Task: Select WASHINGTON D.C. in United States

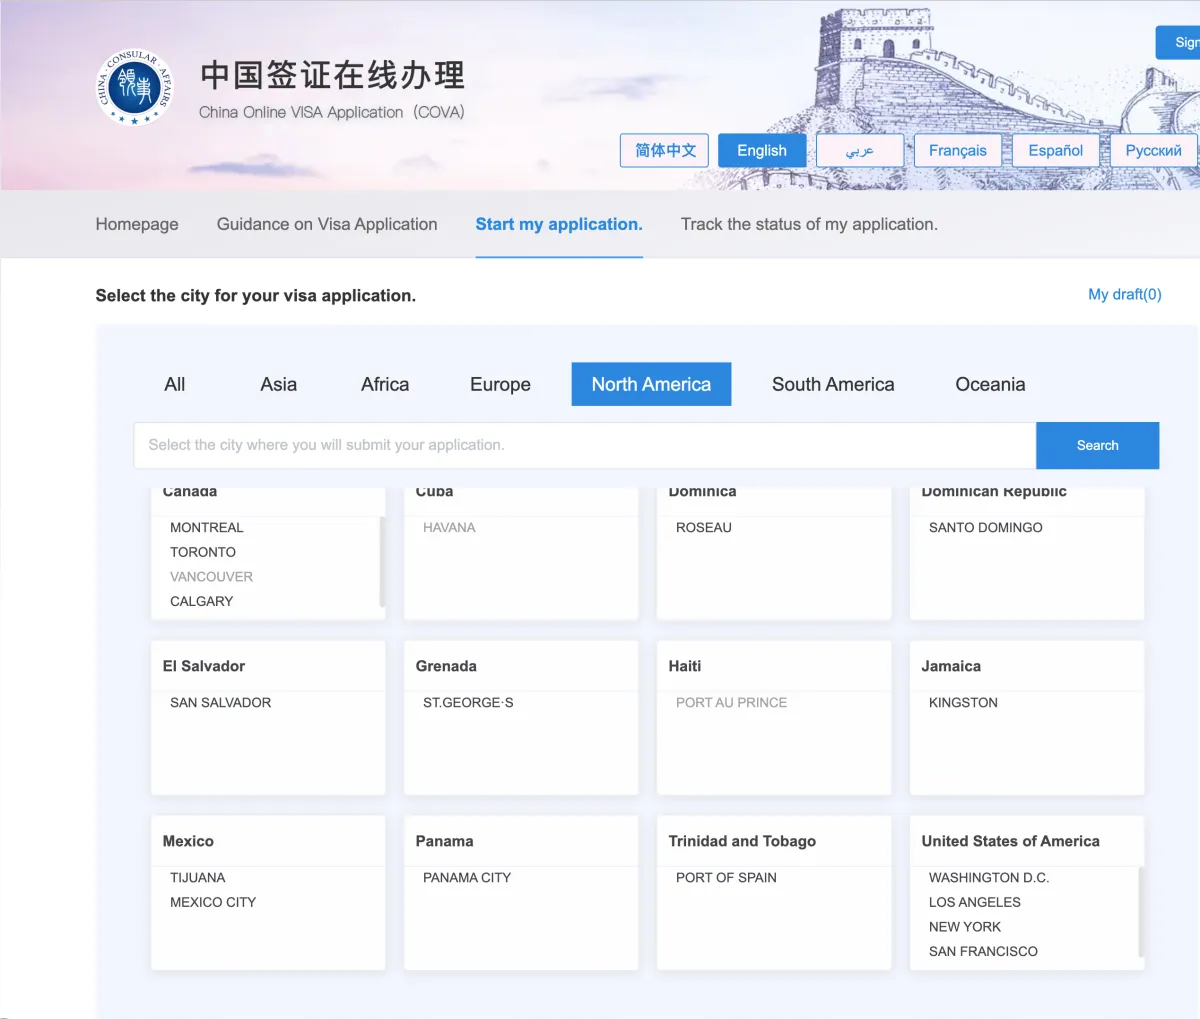Action: pyautogui.click(x=988, y=877)
